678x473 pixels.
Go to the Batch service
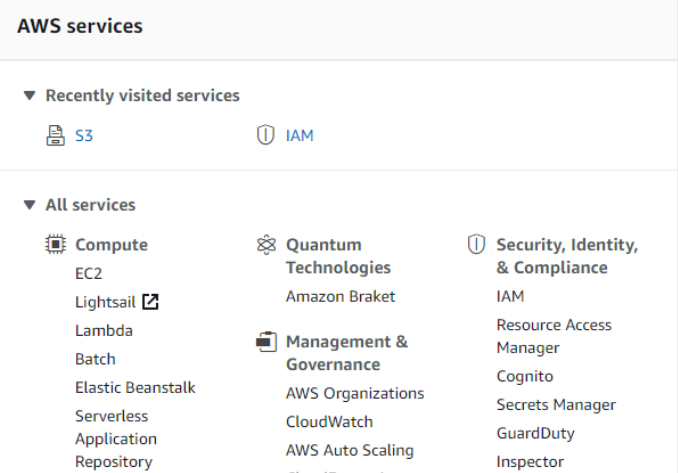[x=95, y=359]
